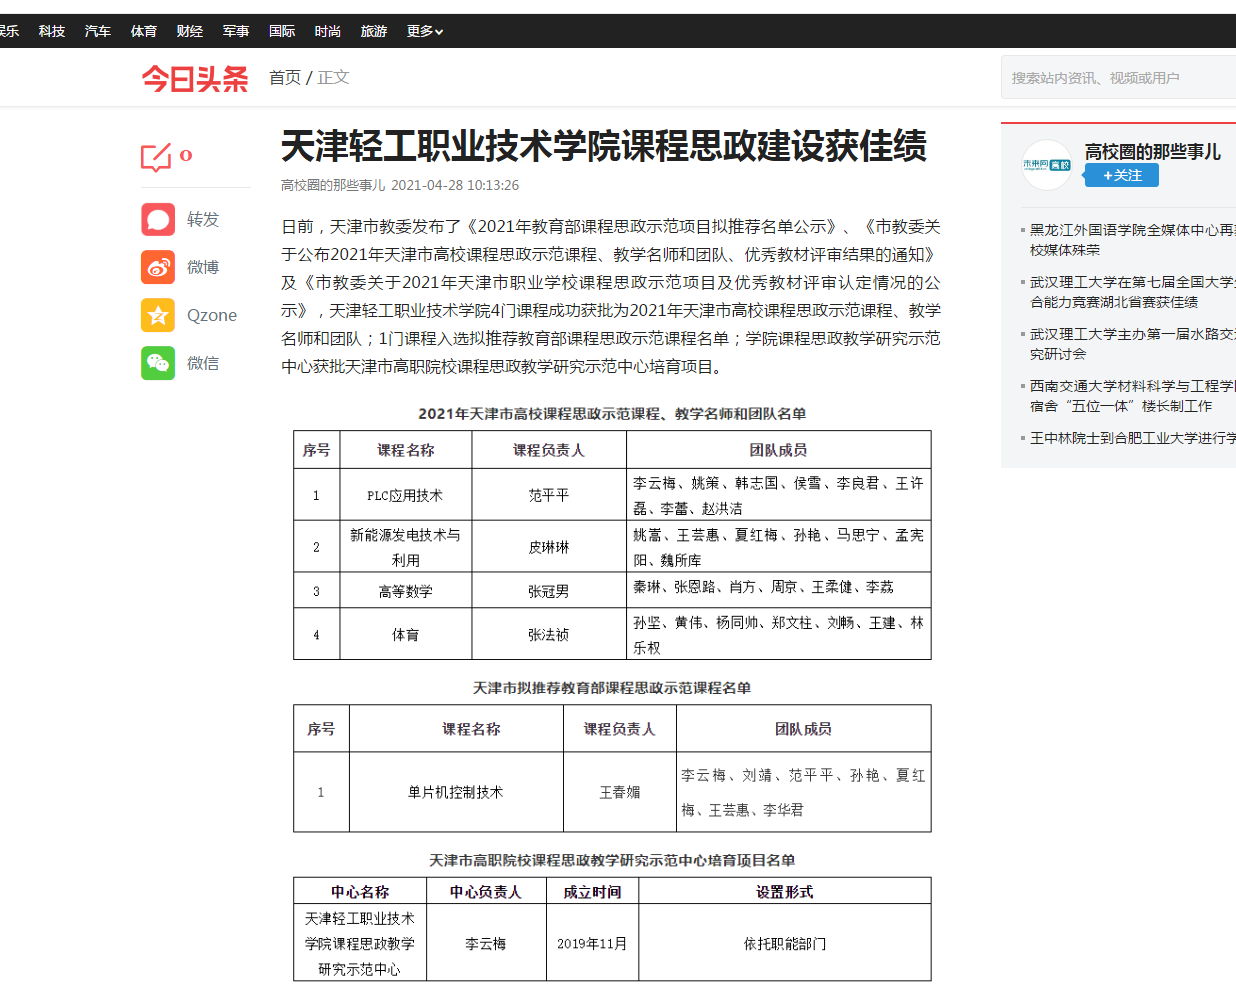Expand the 更多 dropdown in top navigation
The image size is (1236, 992).
click(424, 31)
